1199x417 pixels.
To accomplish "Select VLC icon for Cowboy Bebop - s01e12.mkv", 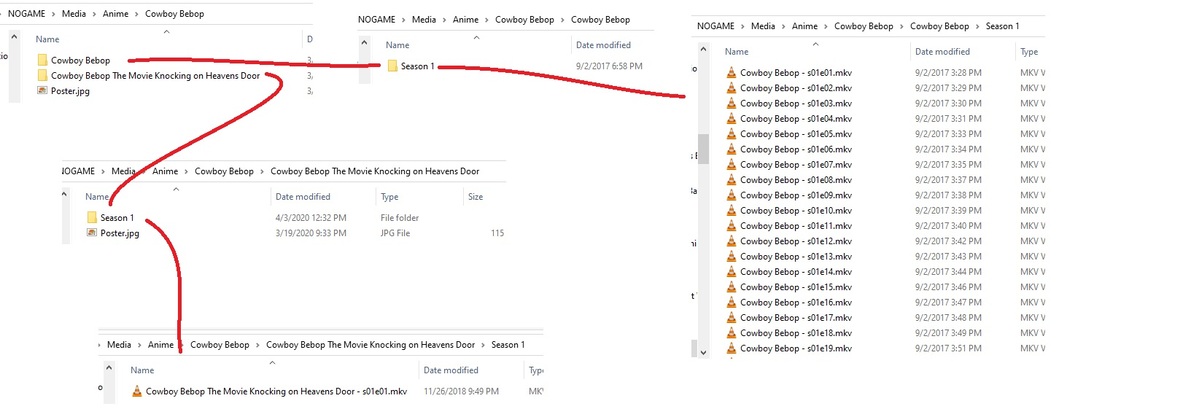I will 732,241.
